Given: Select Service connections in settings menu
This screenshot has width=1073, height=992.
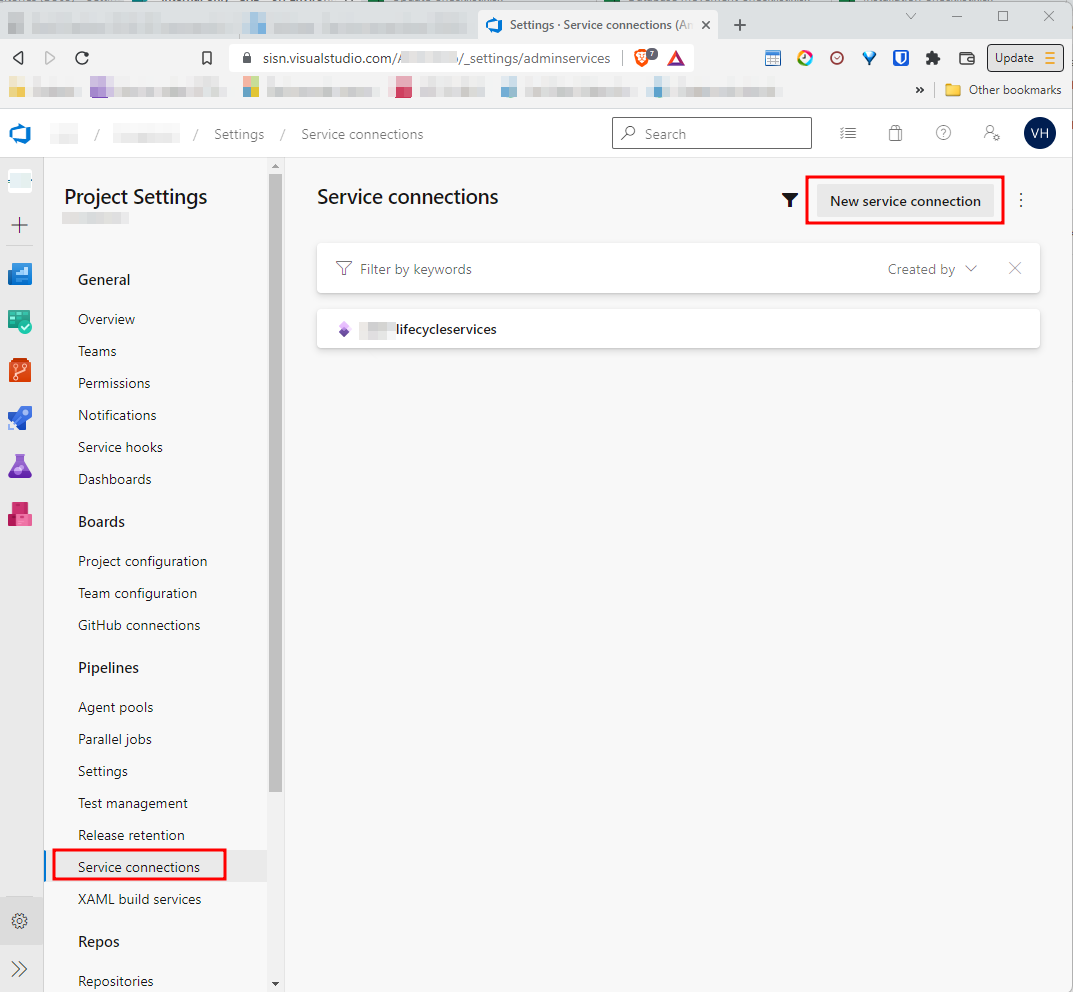Looking at the screenshot, I should [139, 867].
